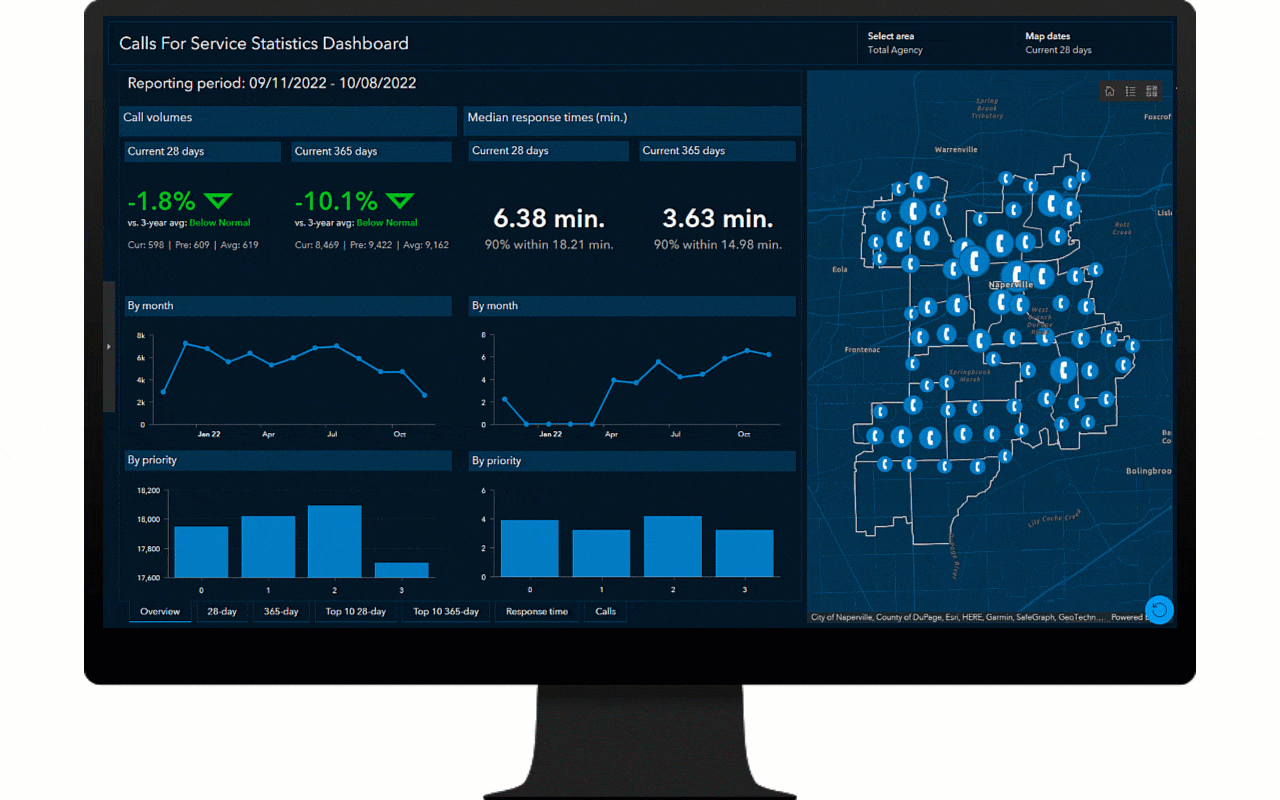Click the priority 2 bar in call volumes chart
Viewport: 1280px width, 800px height.
(335, 541)
